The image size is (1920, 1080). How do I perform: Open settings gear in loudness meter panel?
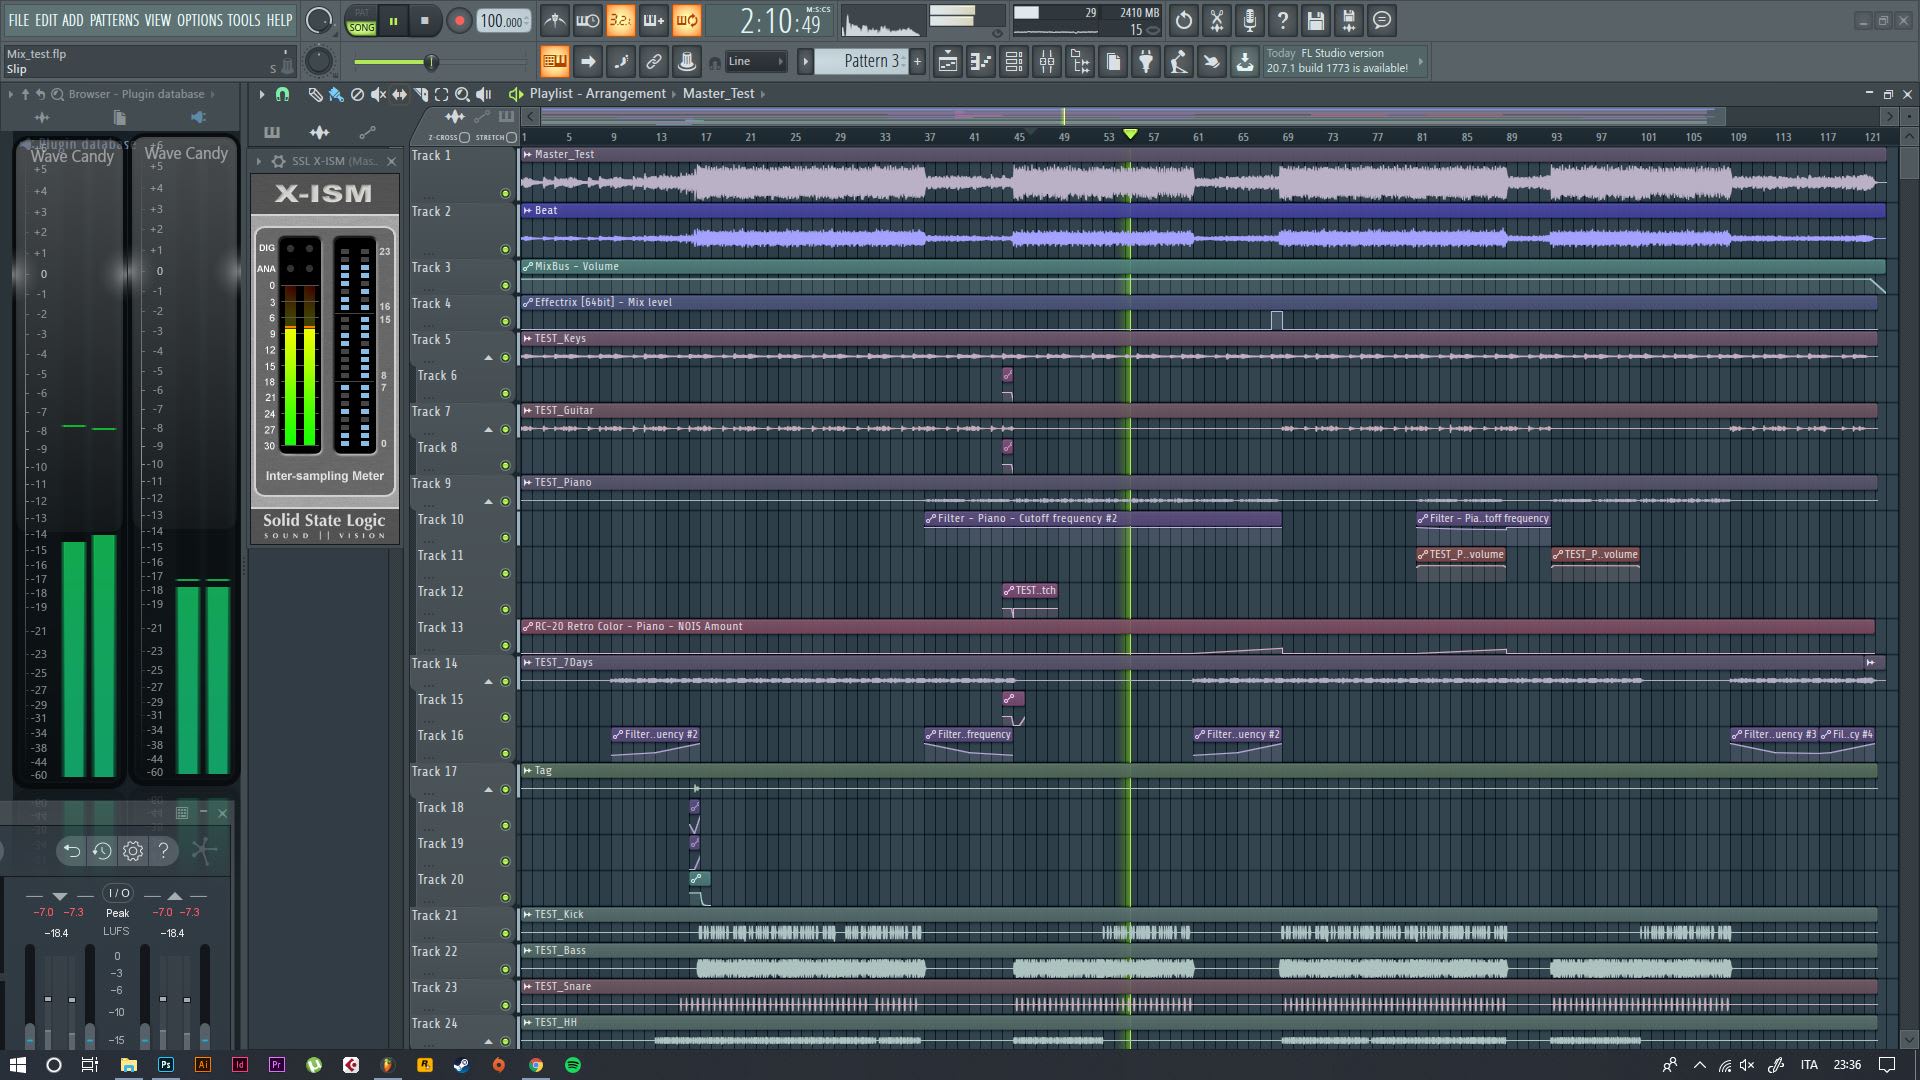coord(133,851)
